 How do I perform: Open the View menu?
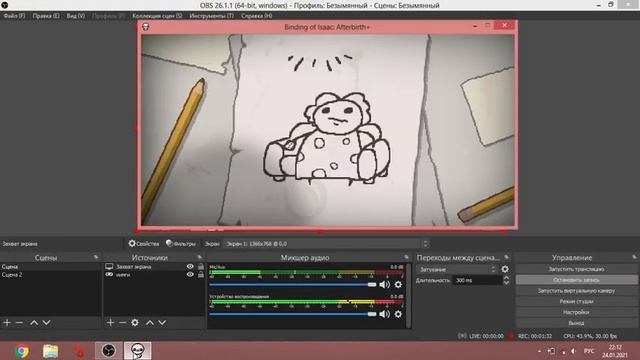76,16
